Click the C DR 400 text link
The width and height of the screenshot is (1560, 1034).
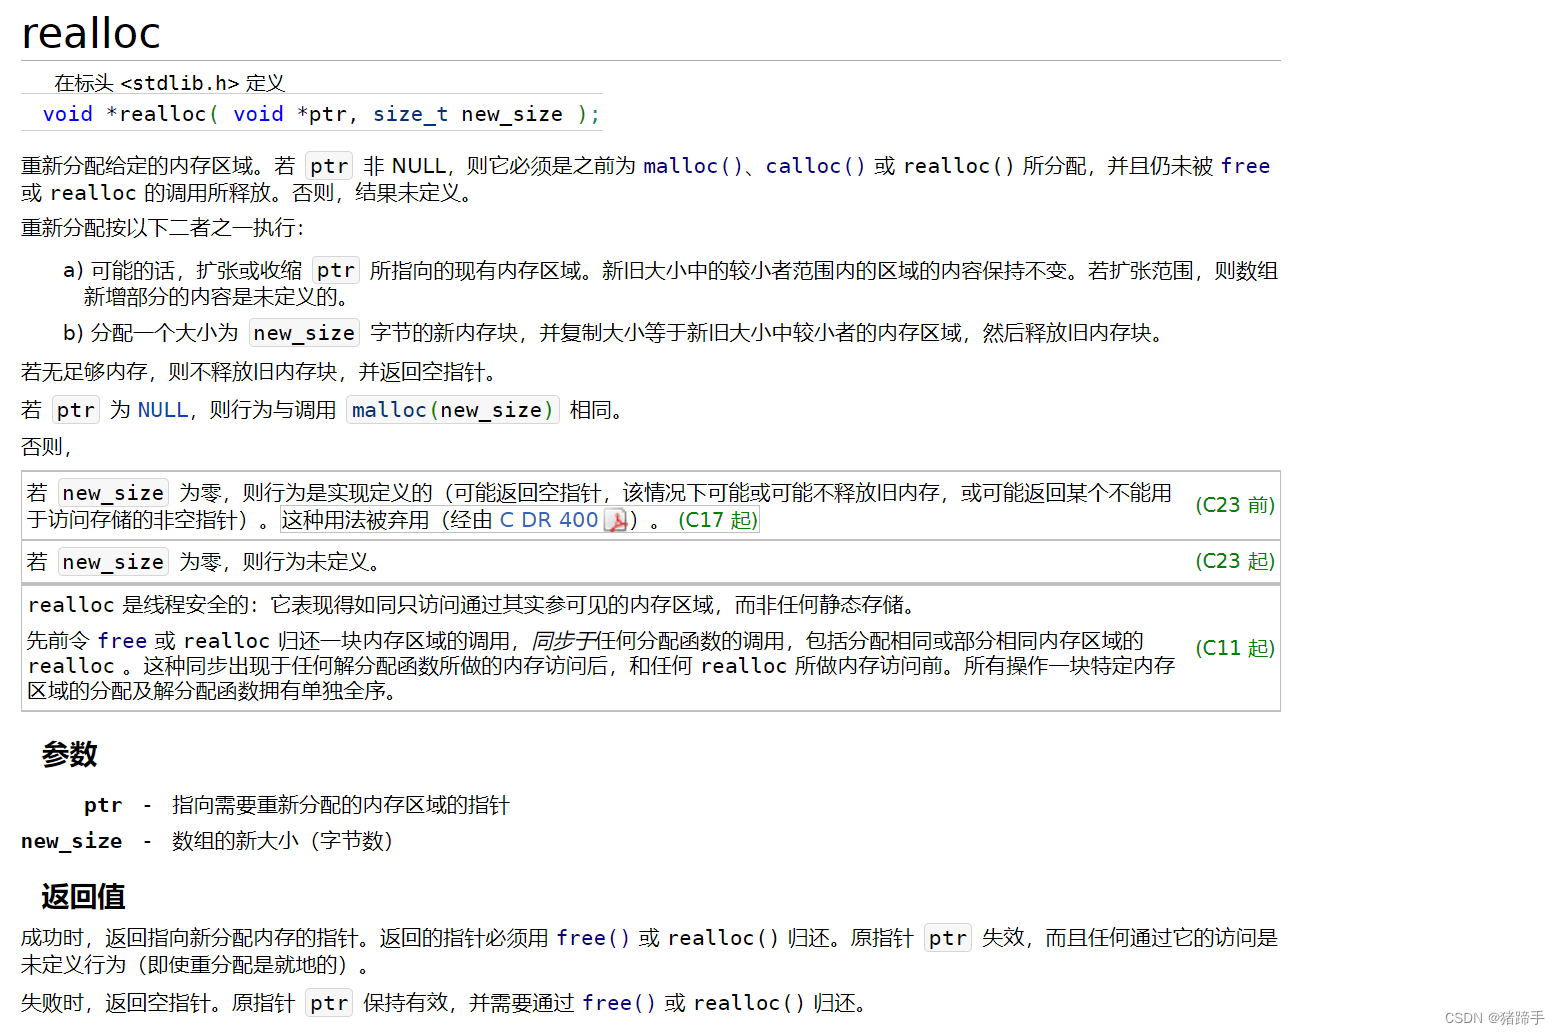pyautogui.click(x=550, y=519)
